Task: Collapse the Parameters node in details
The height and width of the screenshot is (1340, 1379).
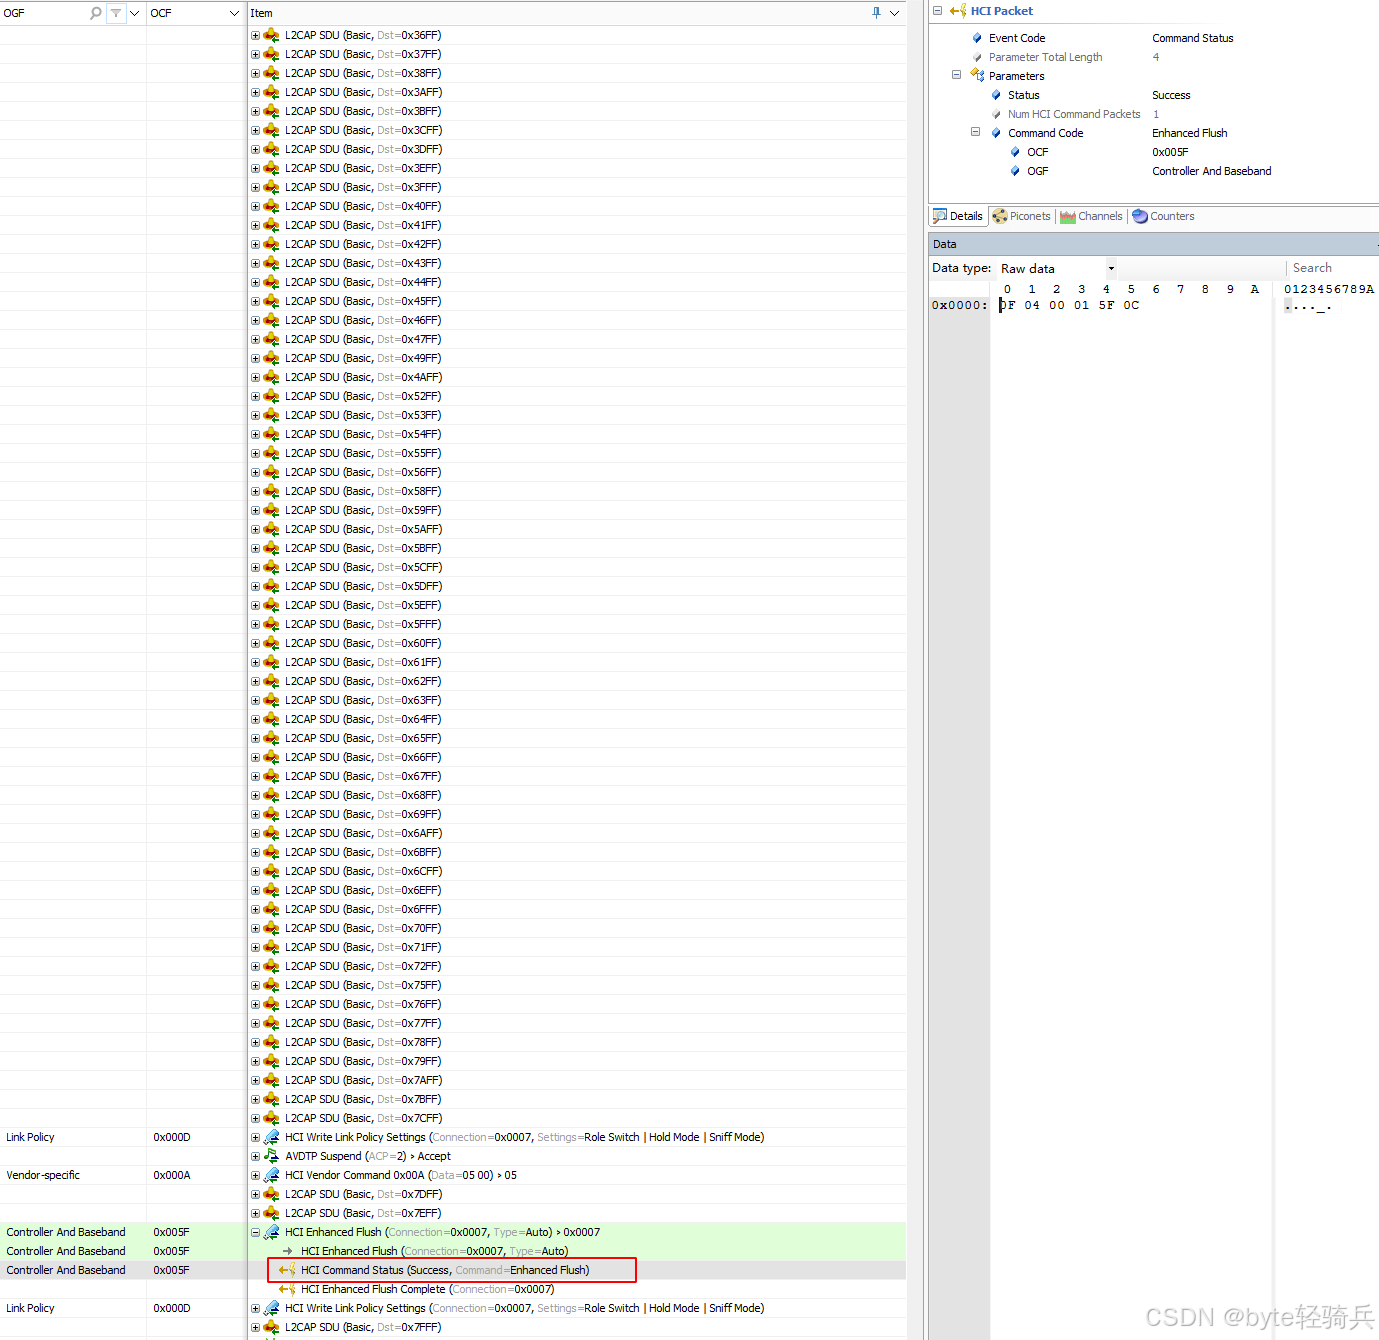Action: click(x=956, y=75)
